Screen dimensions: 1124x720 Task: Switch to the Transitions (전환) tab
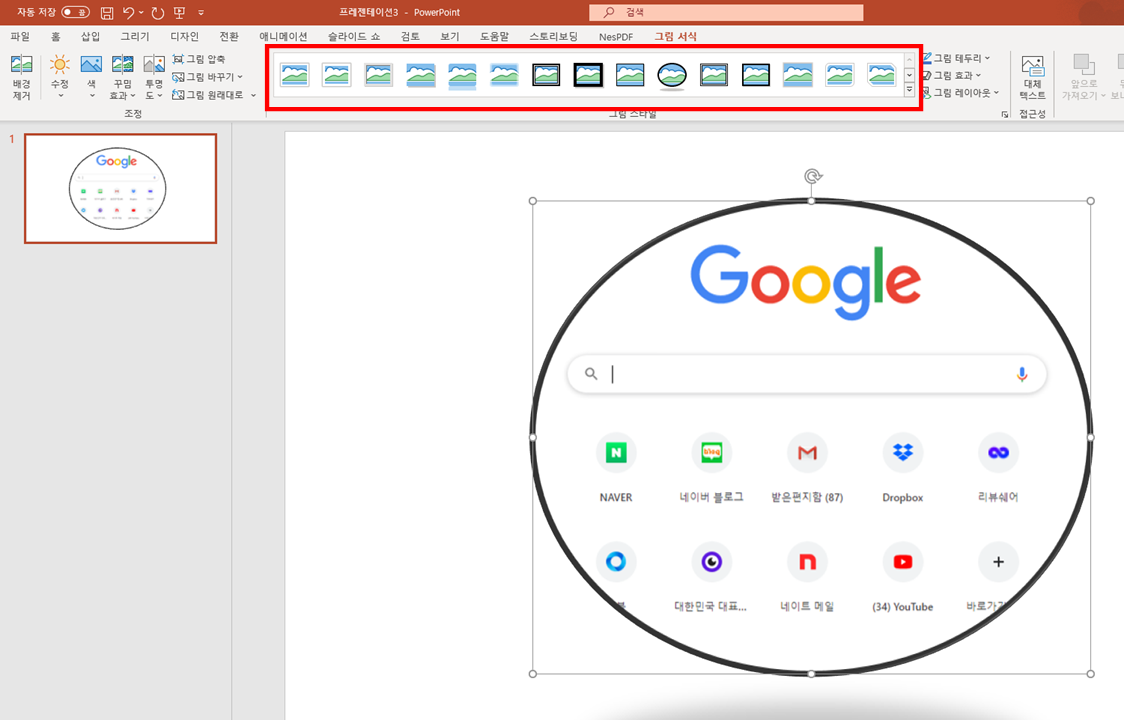(x=229, y=36)
